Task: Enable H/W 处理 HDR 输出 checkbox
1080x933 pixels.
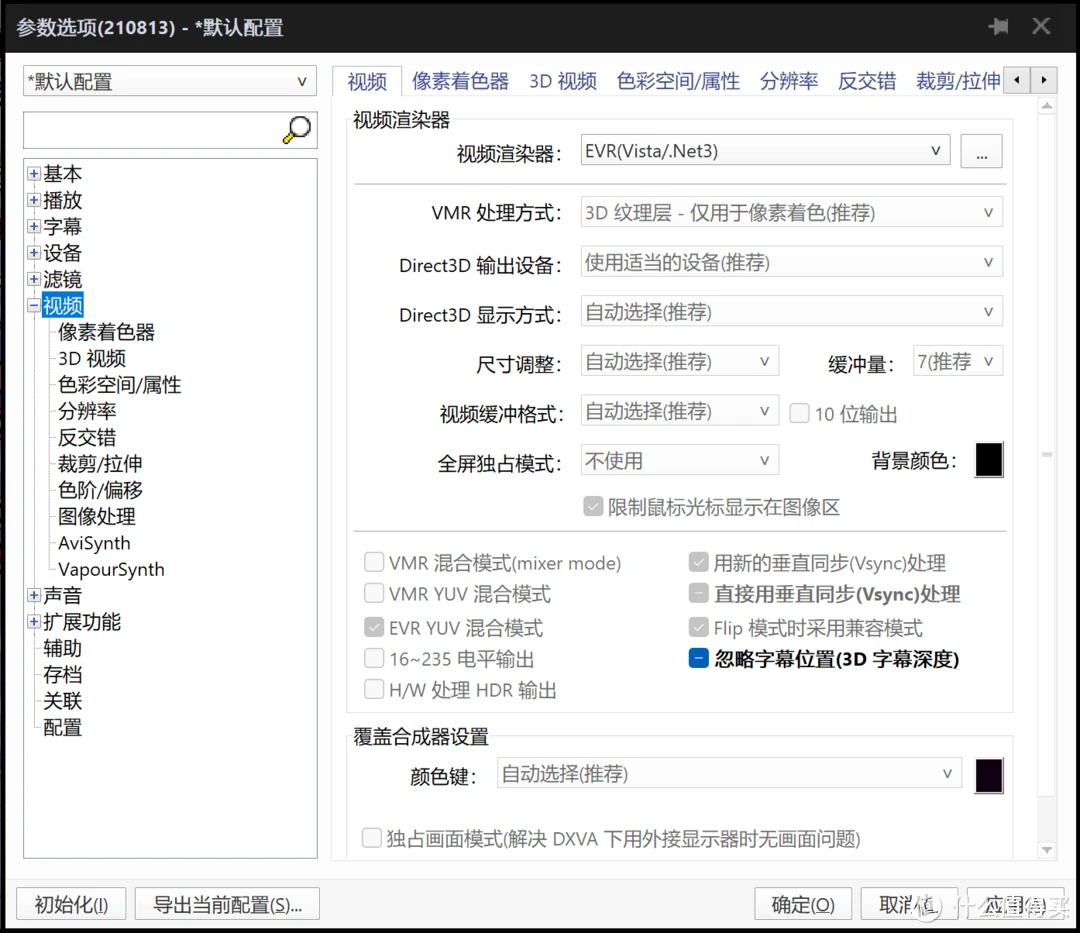Action: tap(374, 689)
